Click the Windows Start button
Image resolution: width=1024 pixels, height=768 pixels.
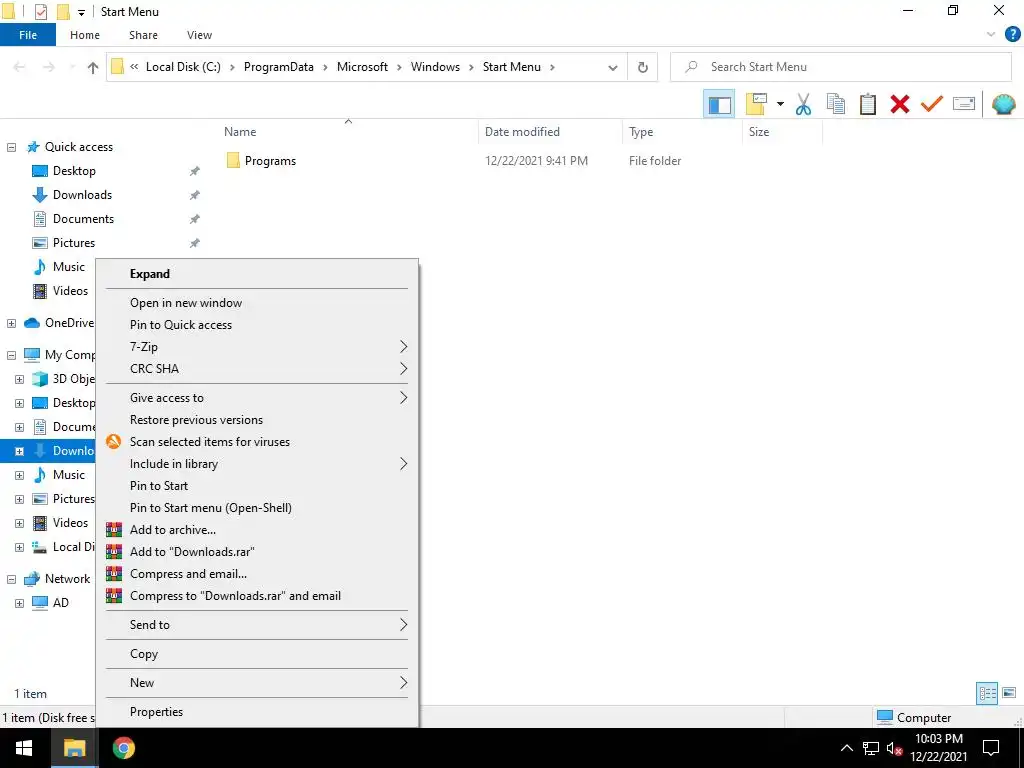pyautogui.click(x=24, y=748)
